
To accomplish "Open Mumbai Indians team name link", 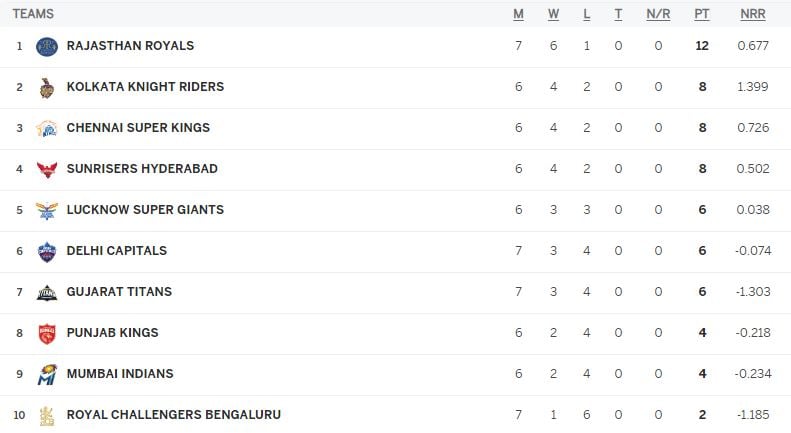I will 120,373.
